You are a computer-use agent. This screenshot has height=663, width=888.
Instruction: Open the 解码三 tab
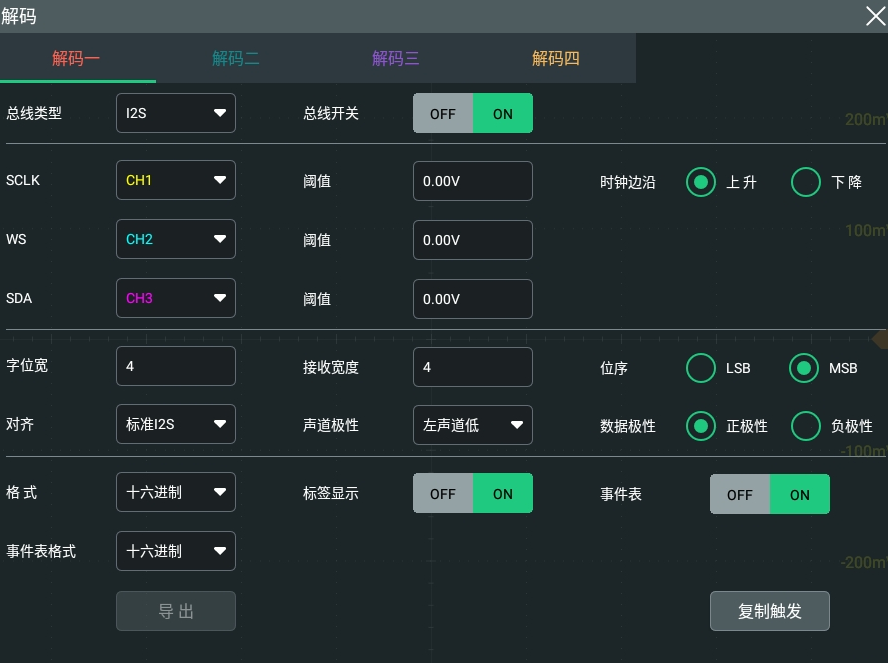(x=395, y=58)
